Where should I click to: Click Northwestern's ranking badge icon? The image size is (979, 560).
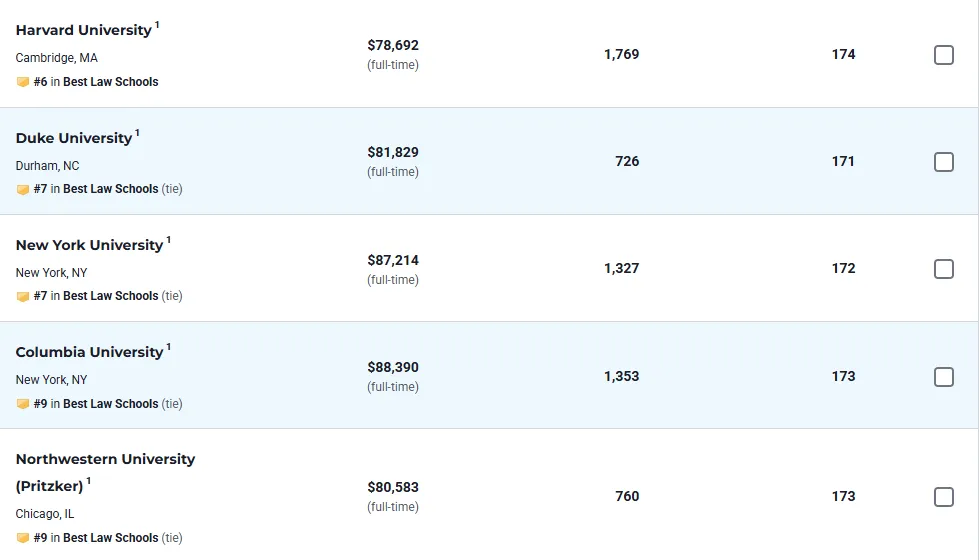[23, 538]
